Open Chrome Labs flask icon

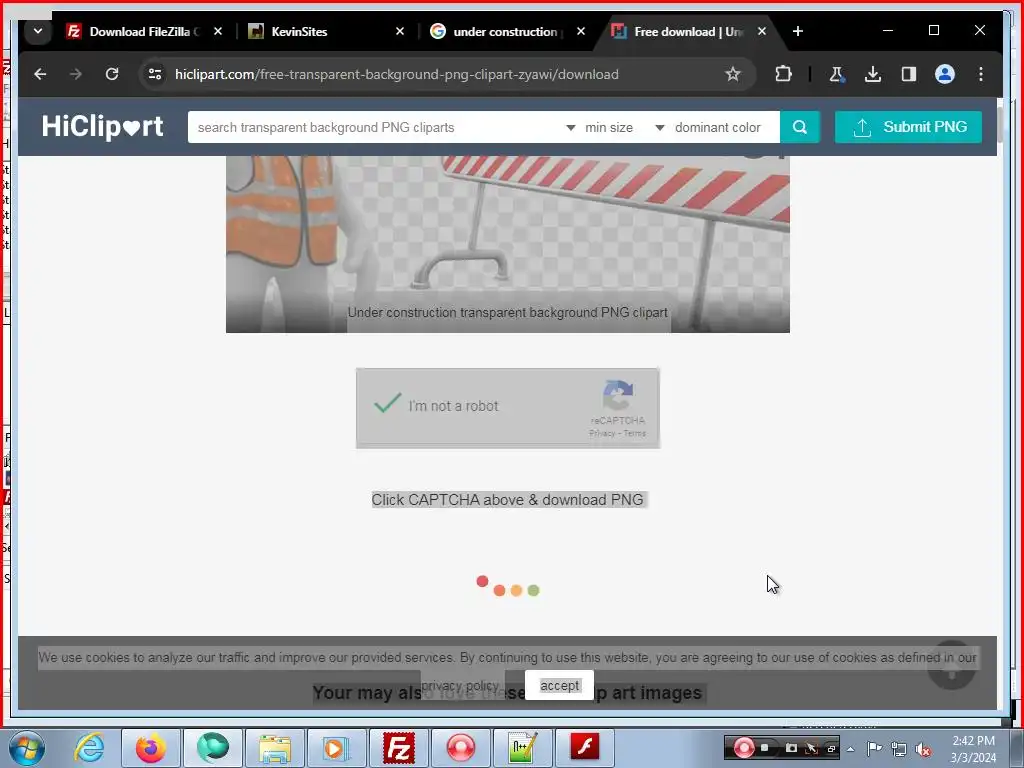(837, 74)
